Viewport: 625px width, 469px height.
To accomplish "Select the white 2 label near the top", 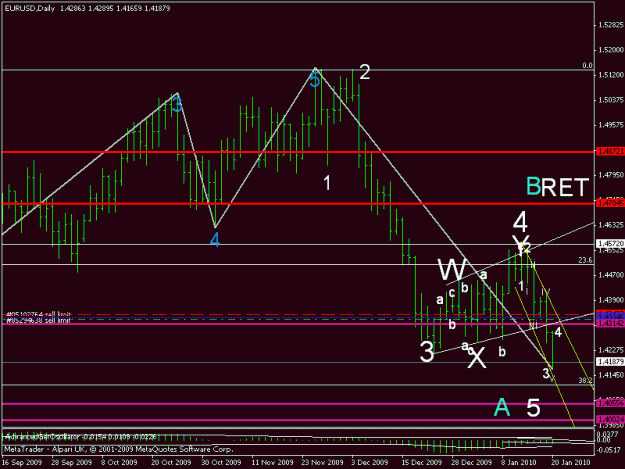I will click(x=365, y=72).
